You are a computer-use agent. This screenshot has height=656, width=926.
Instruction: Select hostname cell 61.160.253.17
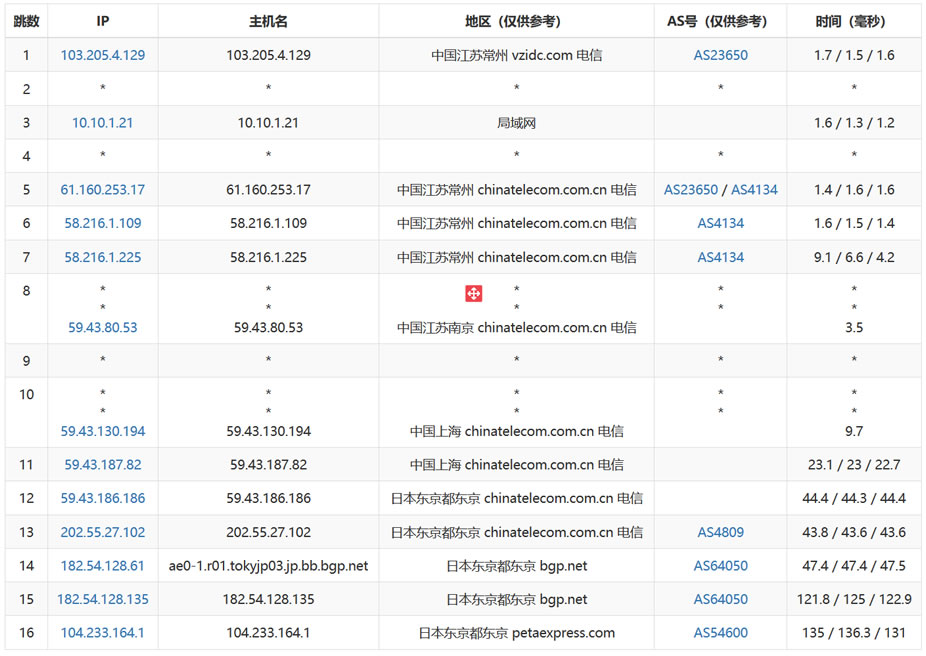(268, 190)
